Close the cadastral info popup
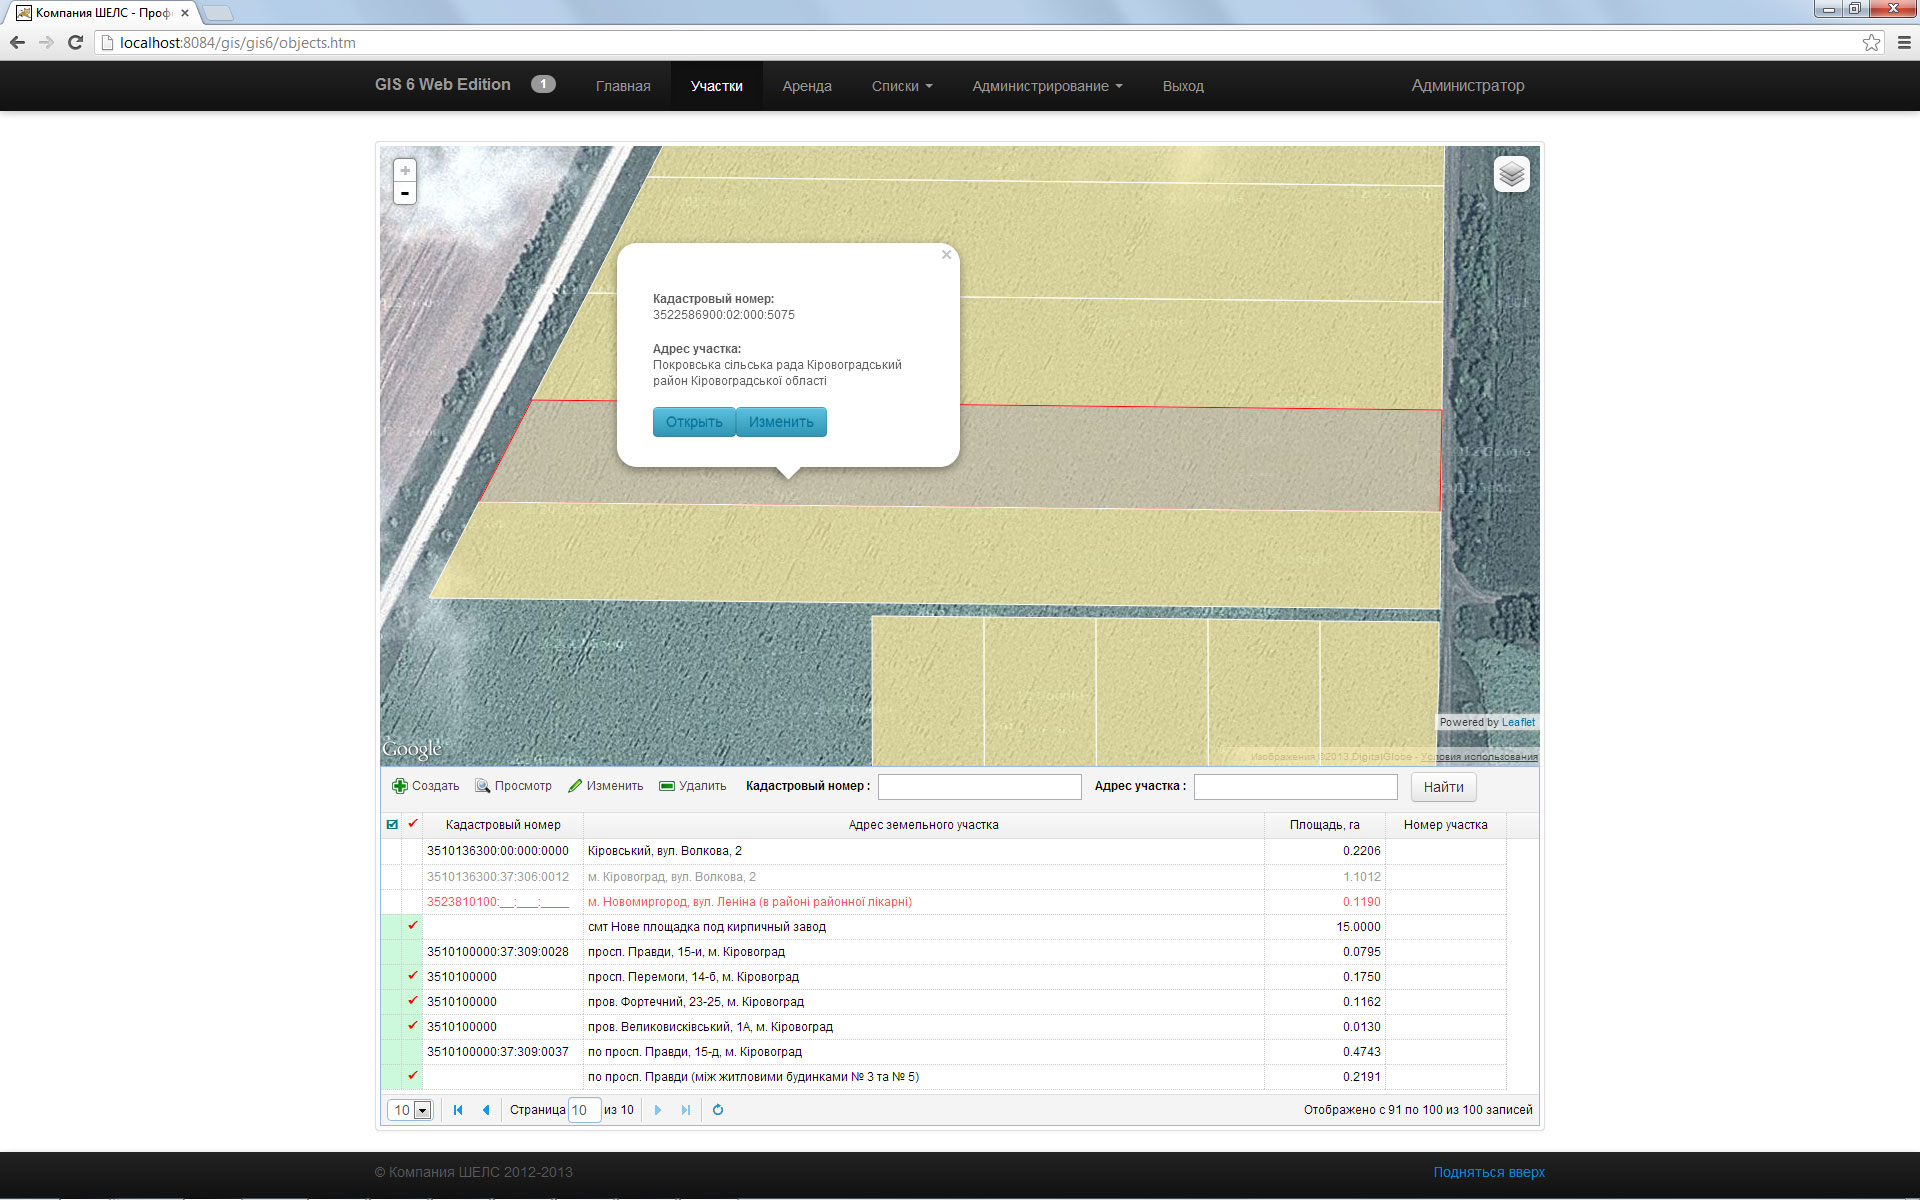This screenshot has height=1200, width=1920. click(x=946, y=255)
